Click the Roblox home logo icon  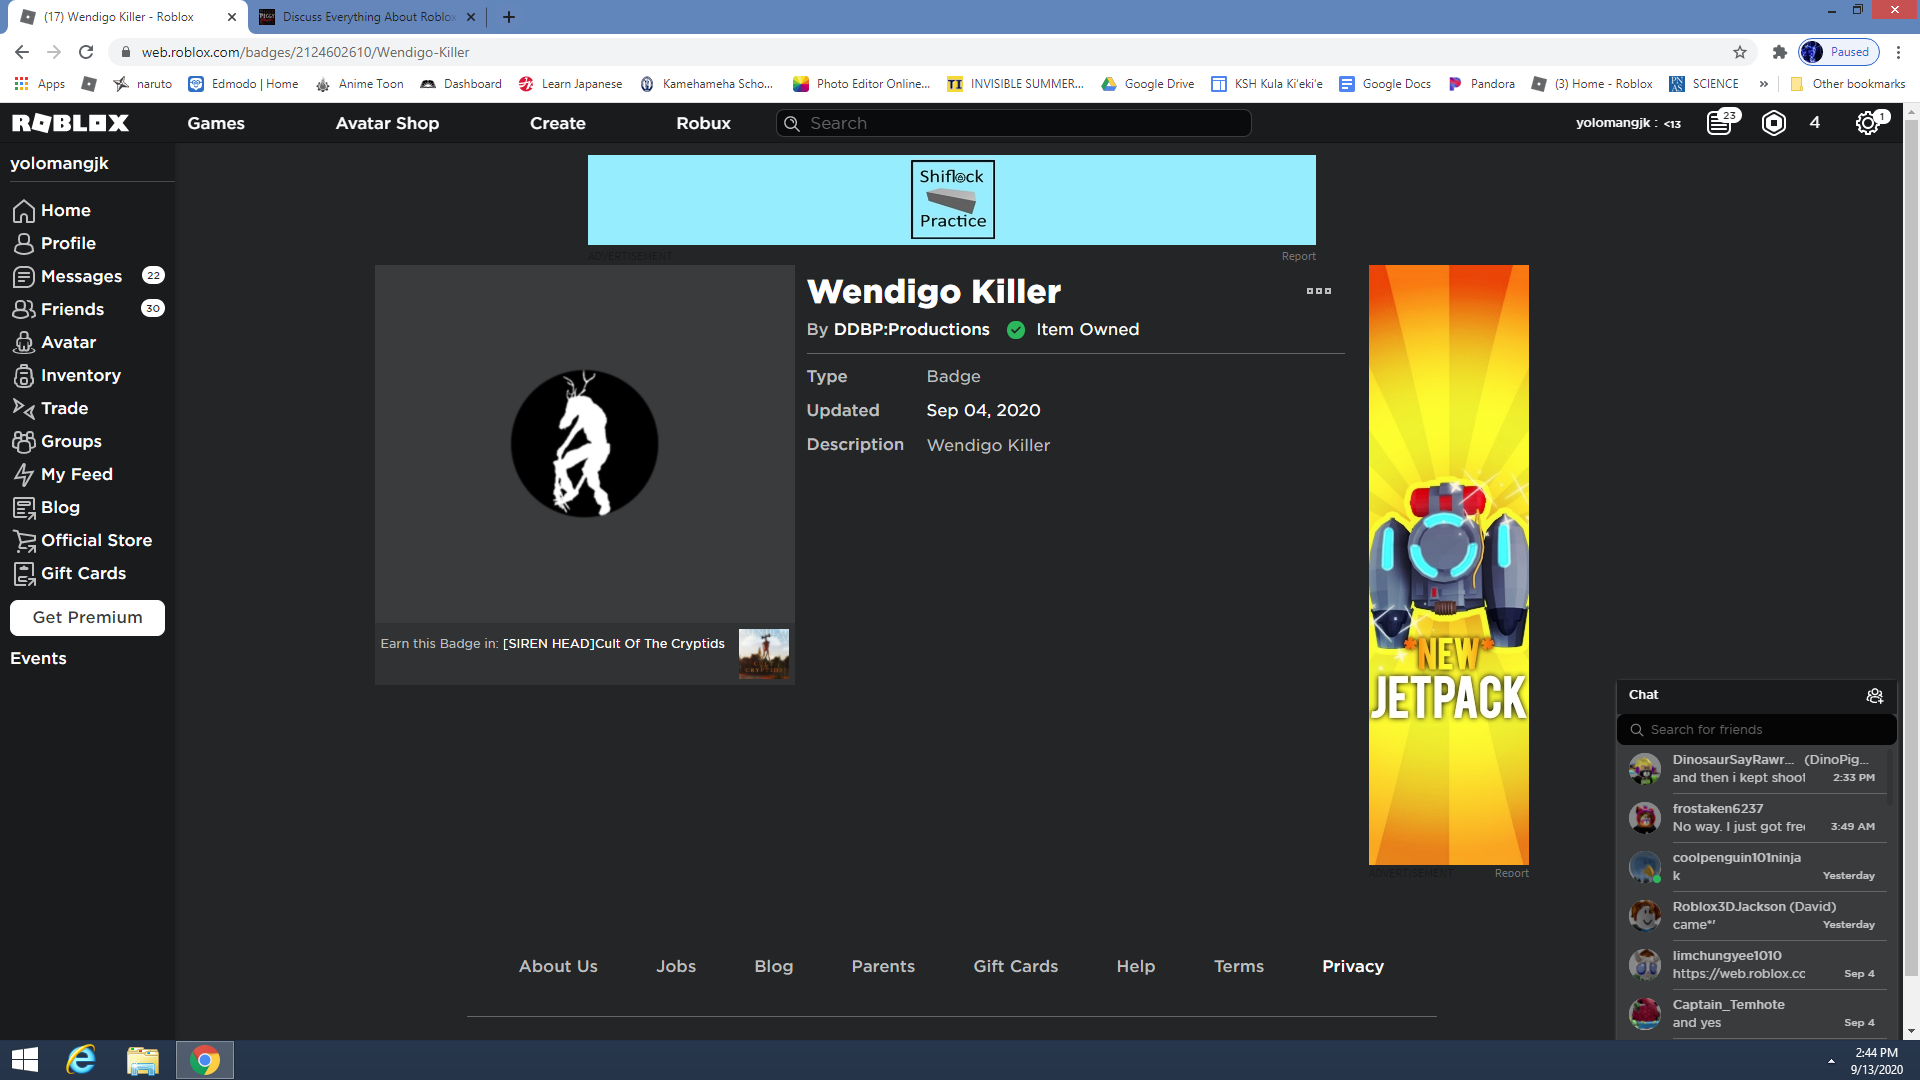click(70, 123)
